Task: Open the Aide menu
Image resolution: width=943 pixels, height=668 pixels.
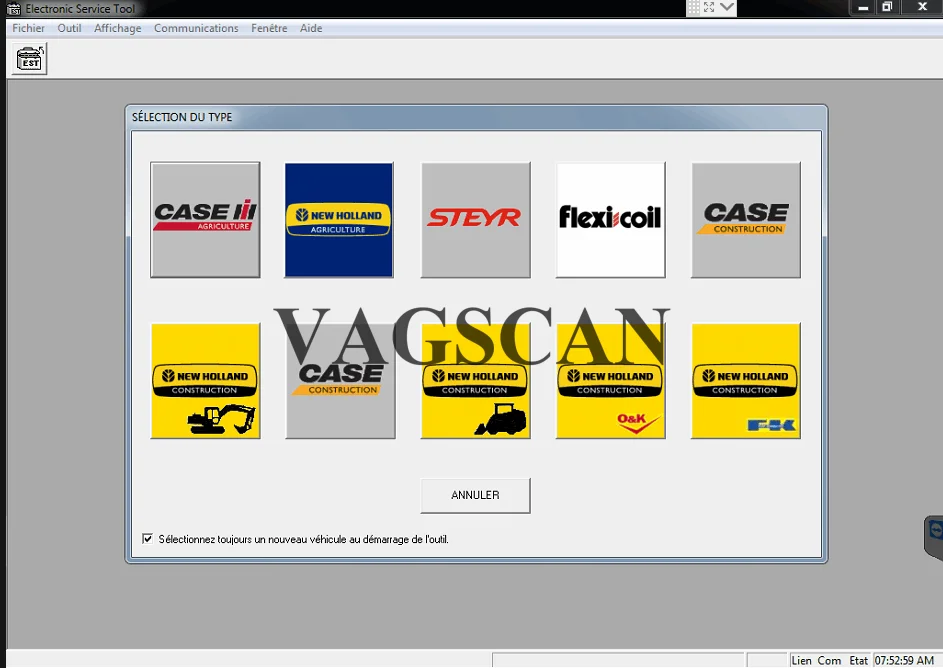Action: [x=311, y=28]
